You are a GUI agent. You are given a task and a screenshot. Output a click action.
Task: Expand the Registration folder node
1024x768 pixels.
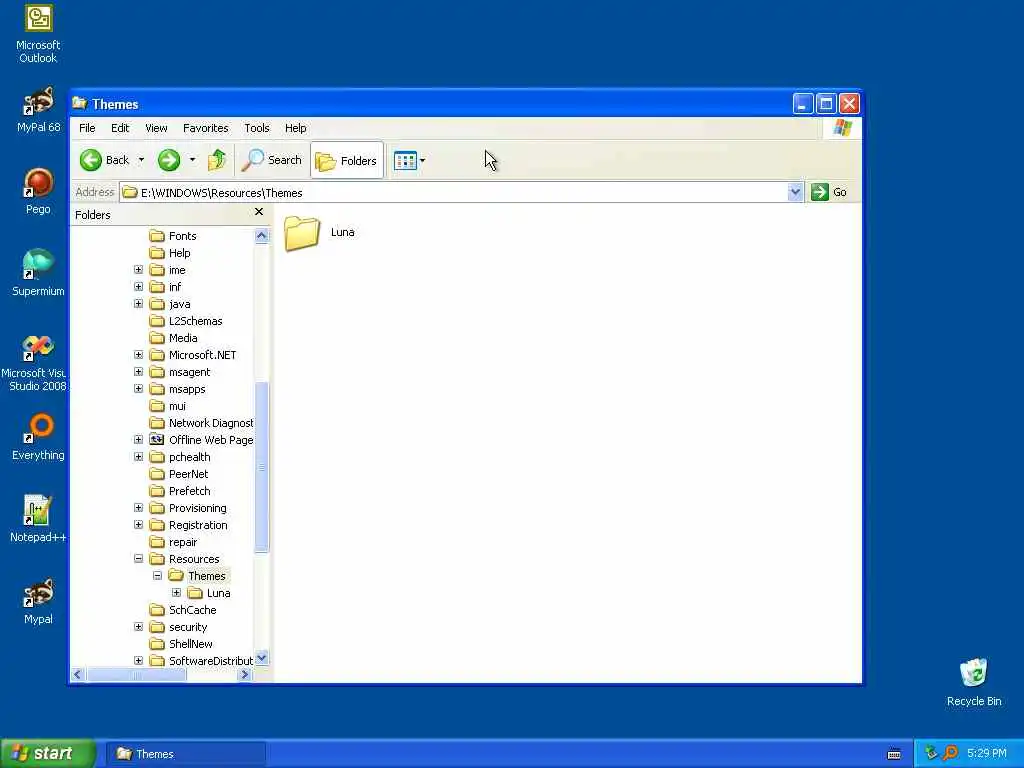pos(138,524)
